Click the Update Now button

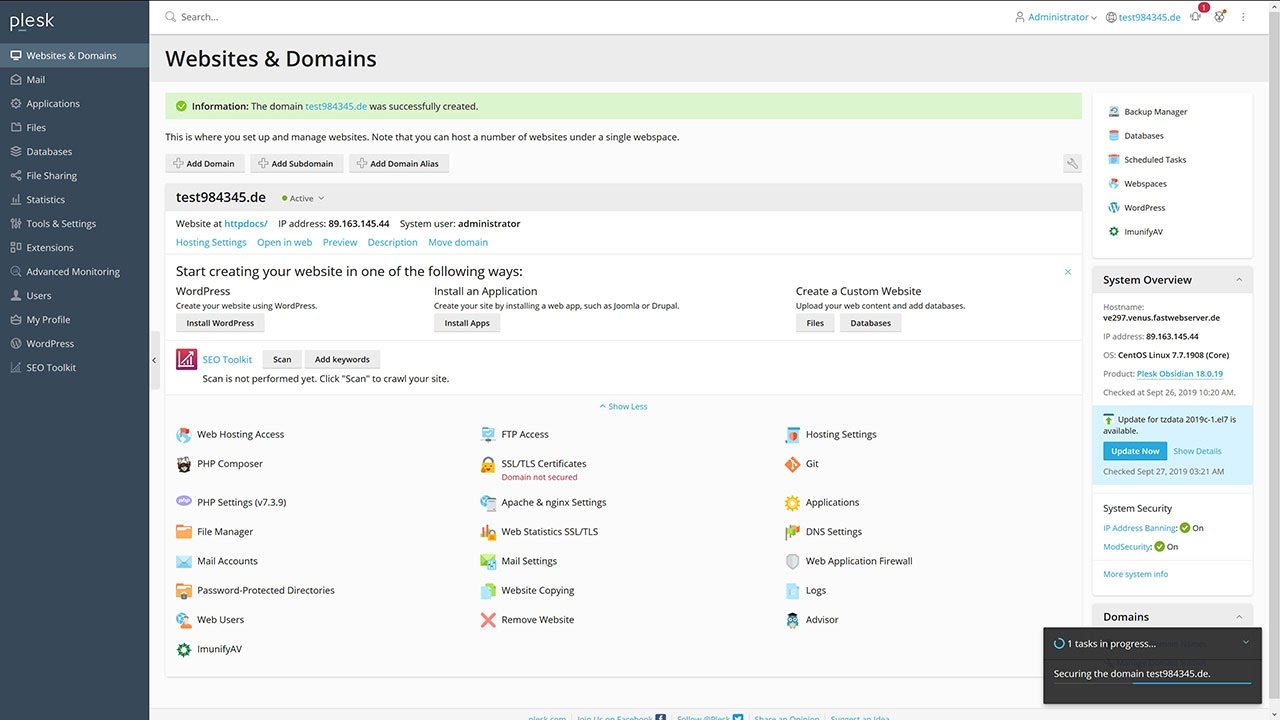(x=1134, y=451)
